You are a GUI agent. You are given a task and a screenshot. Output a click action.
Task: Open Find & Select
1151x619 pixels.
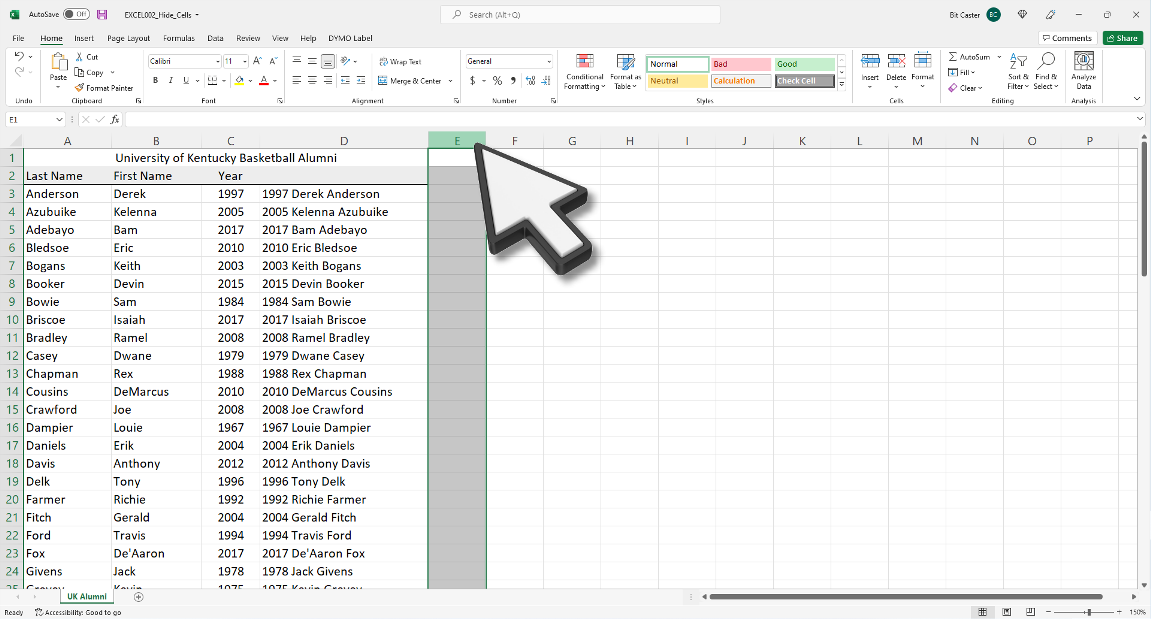click(x=1045, y=71)
